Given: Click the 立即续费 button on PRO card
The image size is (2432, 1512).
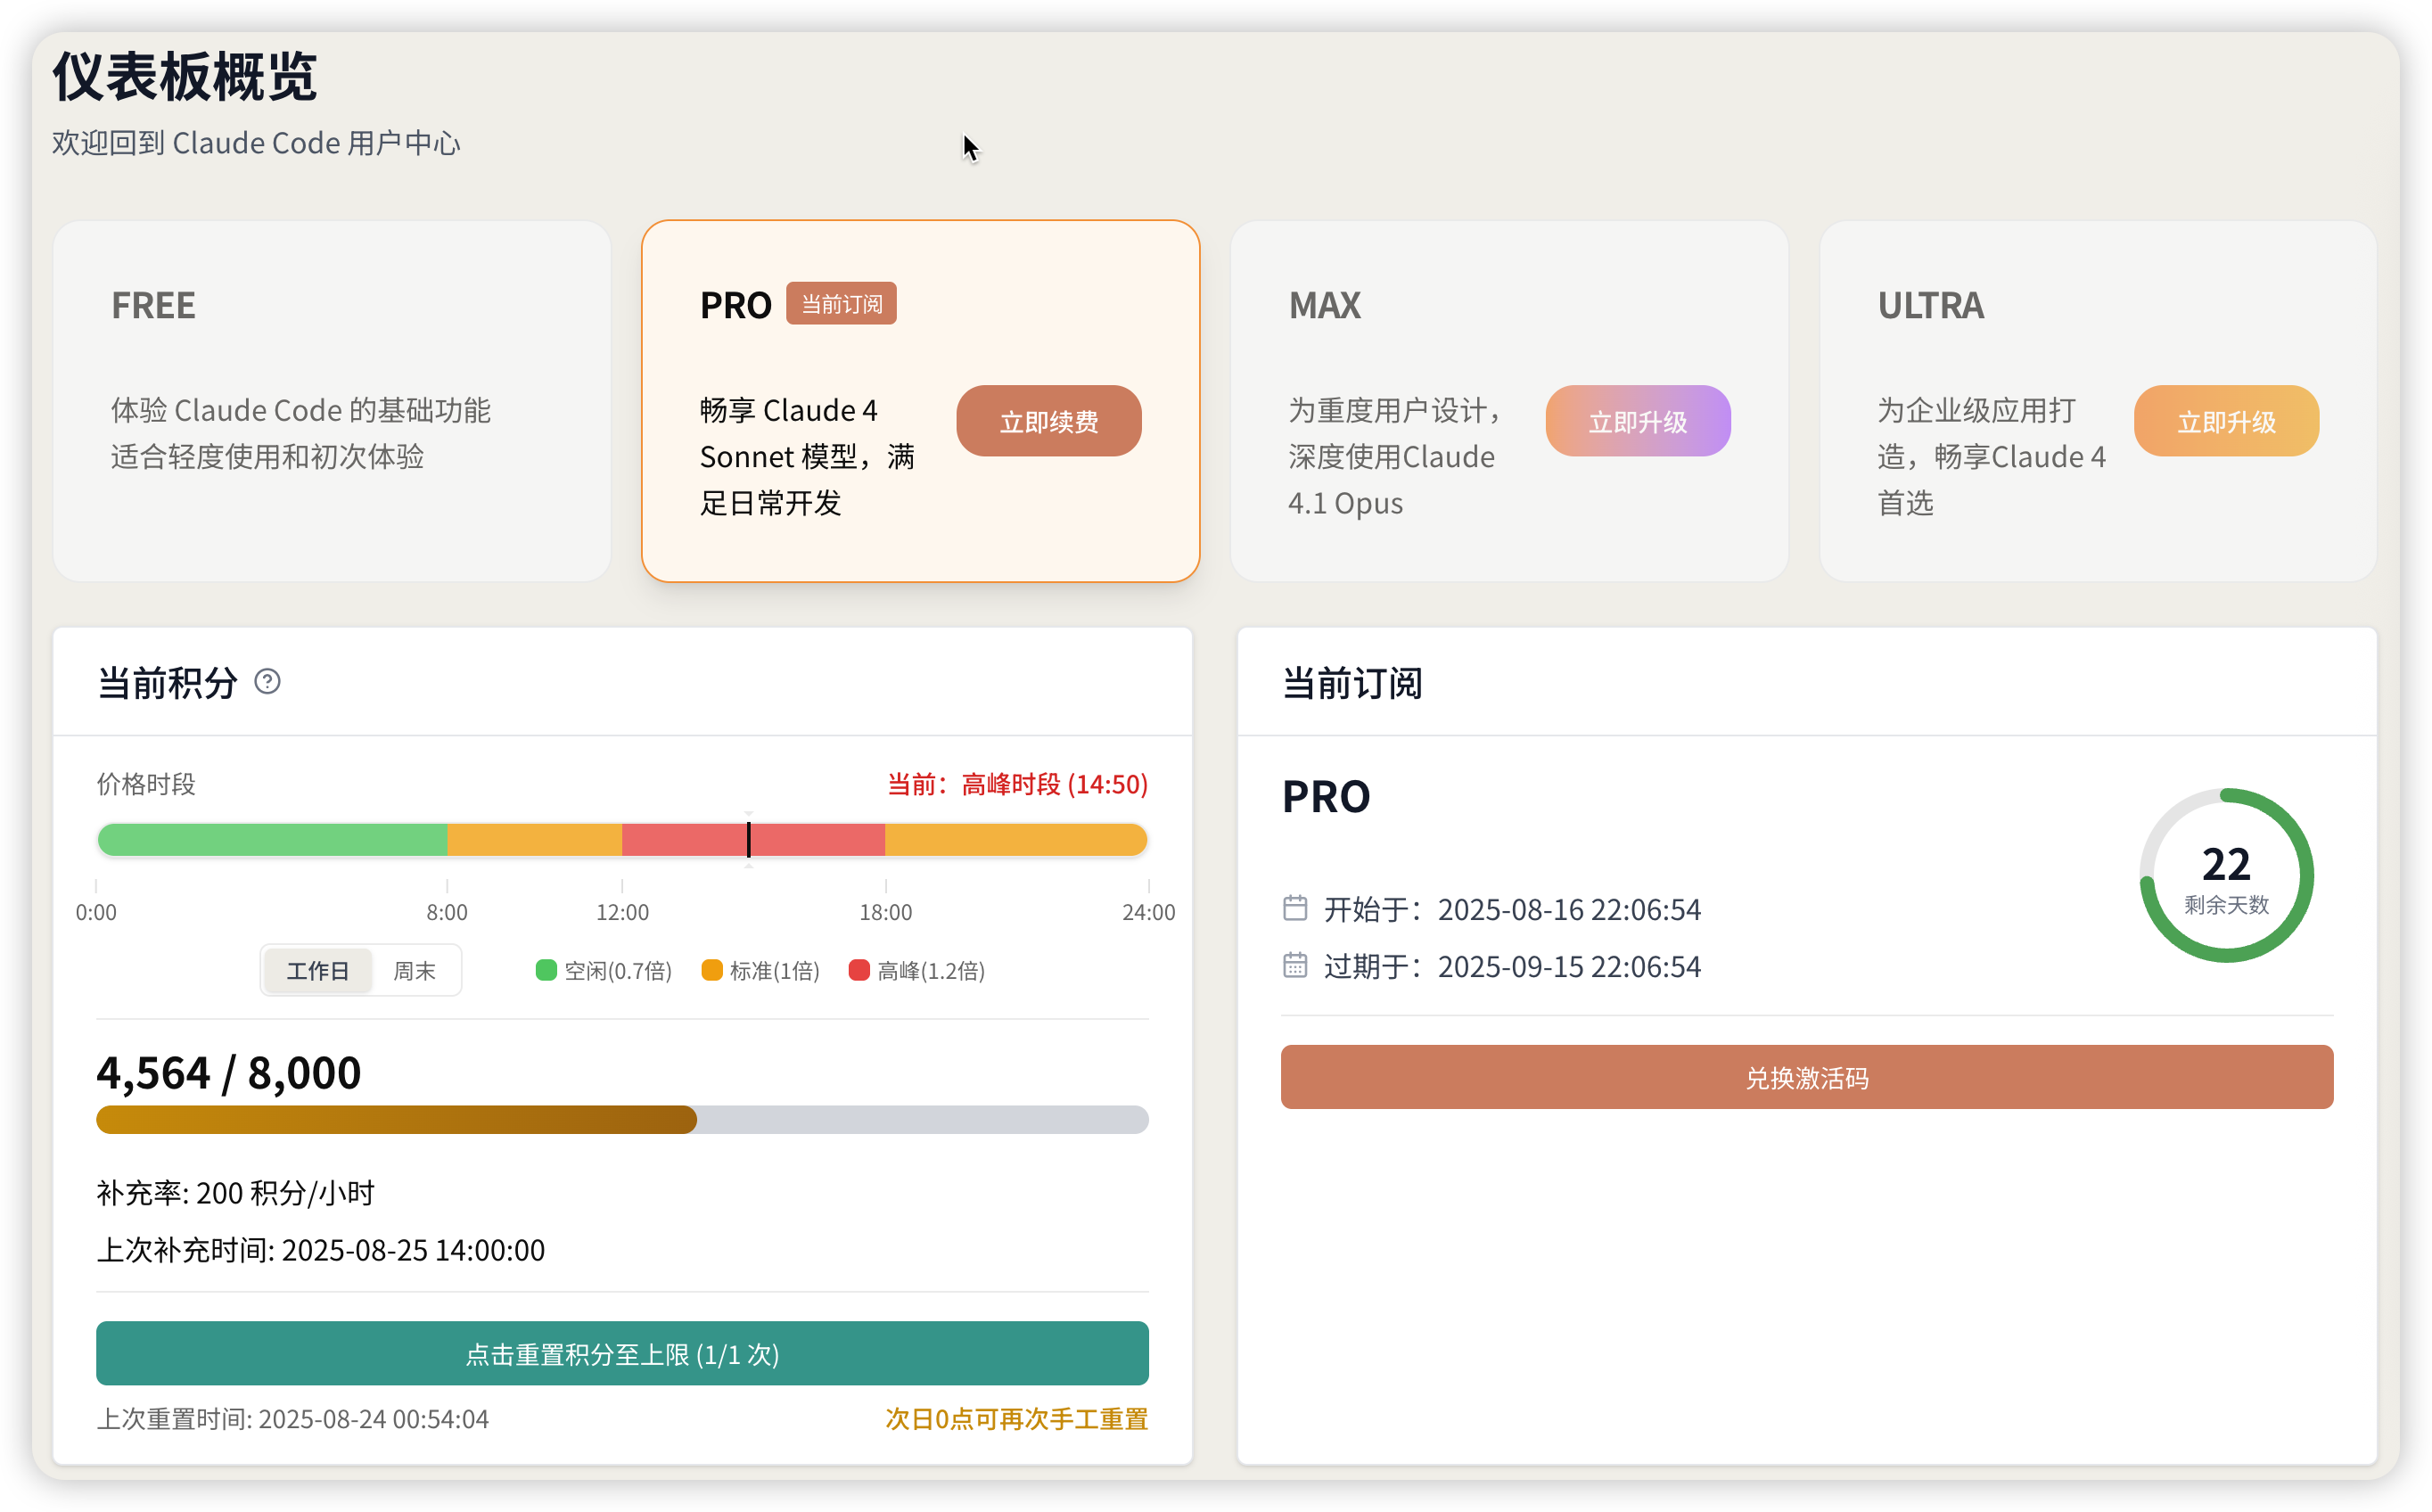Looking at the screenshot, I should 1049,421.
